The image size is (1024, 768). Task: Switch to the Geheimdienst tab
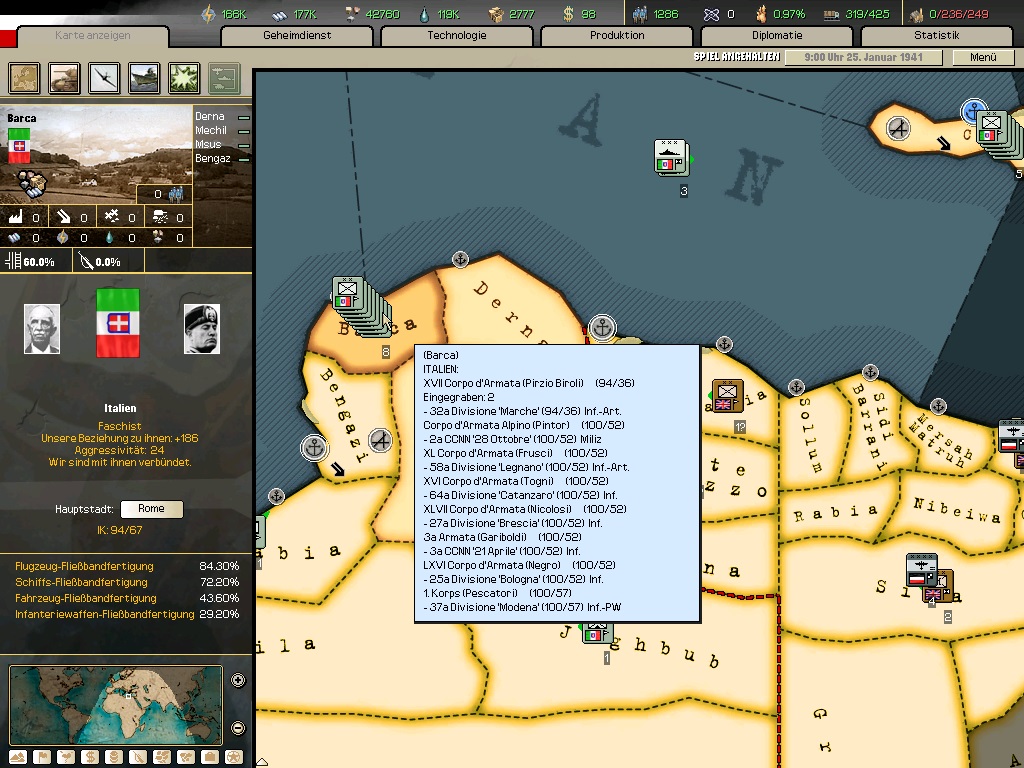tap(297, 36)
